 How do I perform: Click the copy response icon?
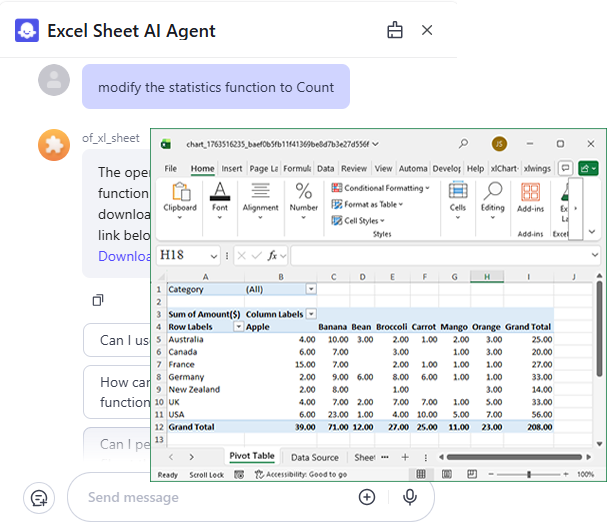tap(98, 300)
